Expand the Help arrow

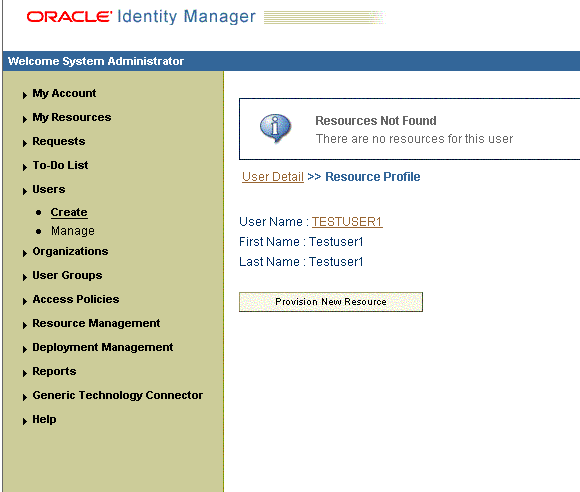[x=24, y=422]
